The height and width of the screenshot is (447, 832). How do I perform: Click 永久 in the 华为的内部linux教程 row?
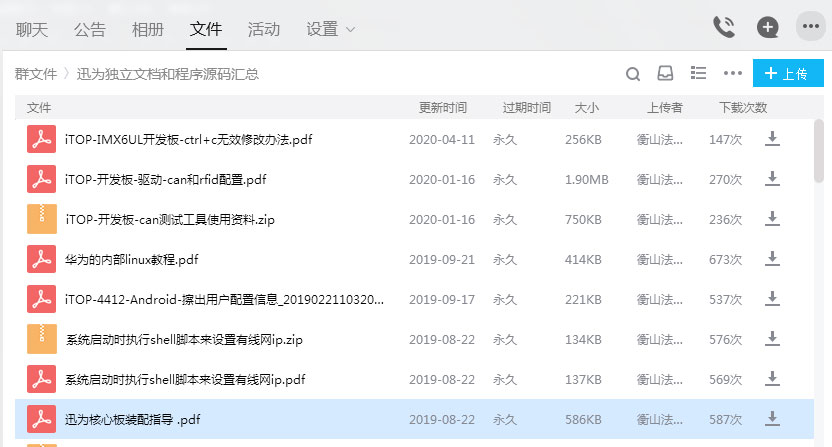click(x=505, y=260)
